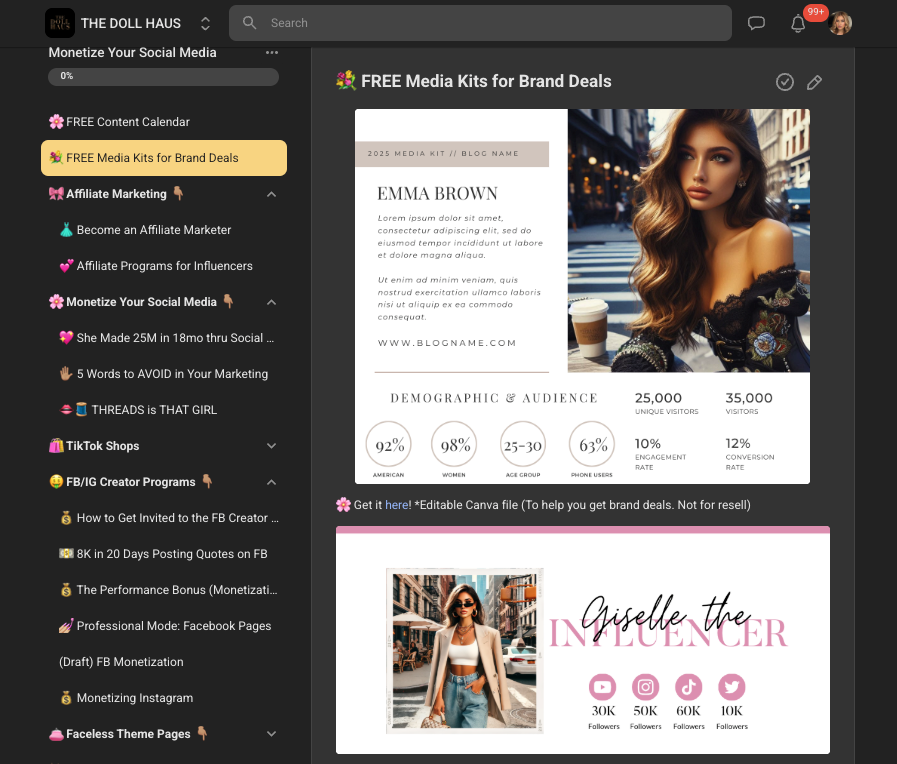
Task: Open the notifications bell
Action: [798, 24]
